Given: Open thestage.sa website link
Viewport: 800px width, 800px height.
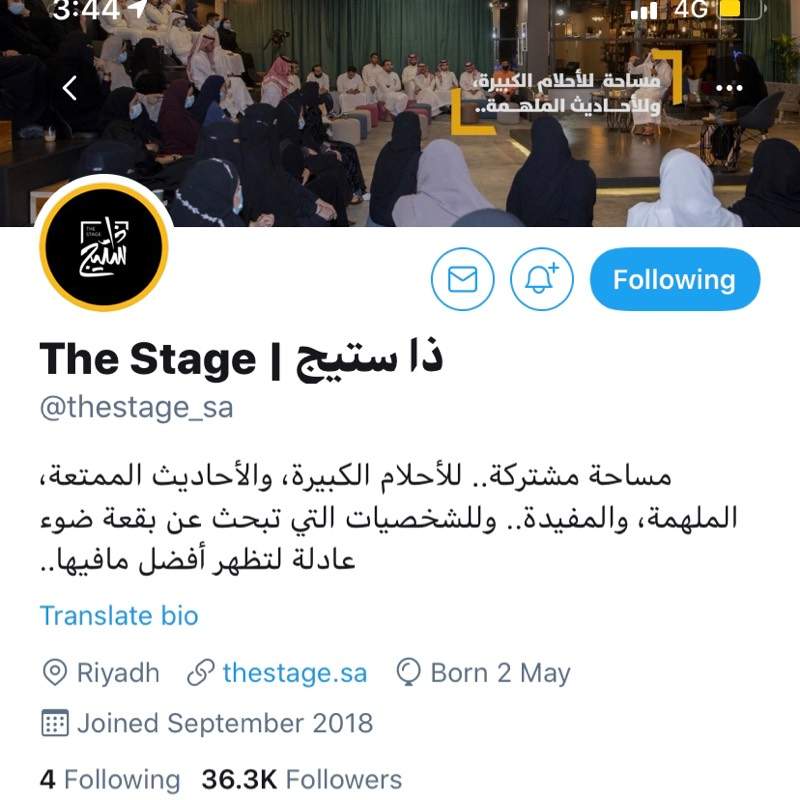Looking at the screenshot, I should click(295, 672).
